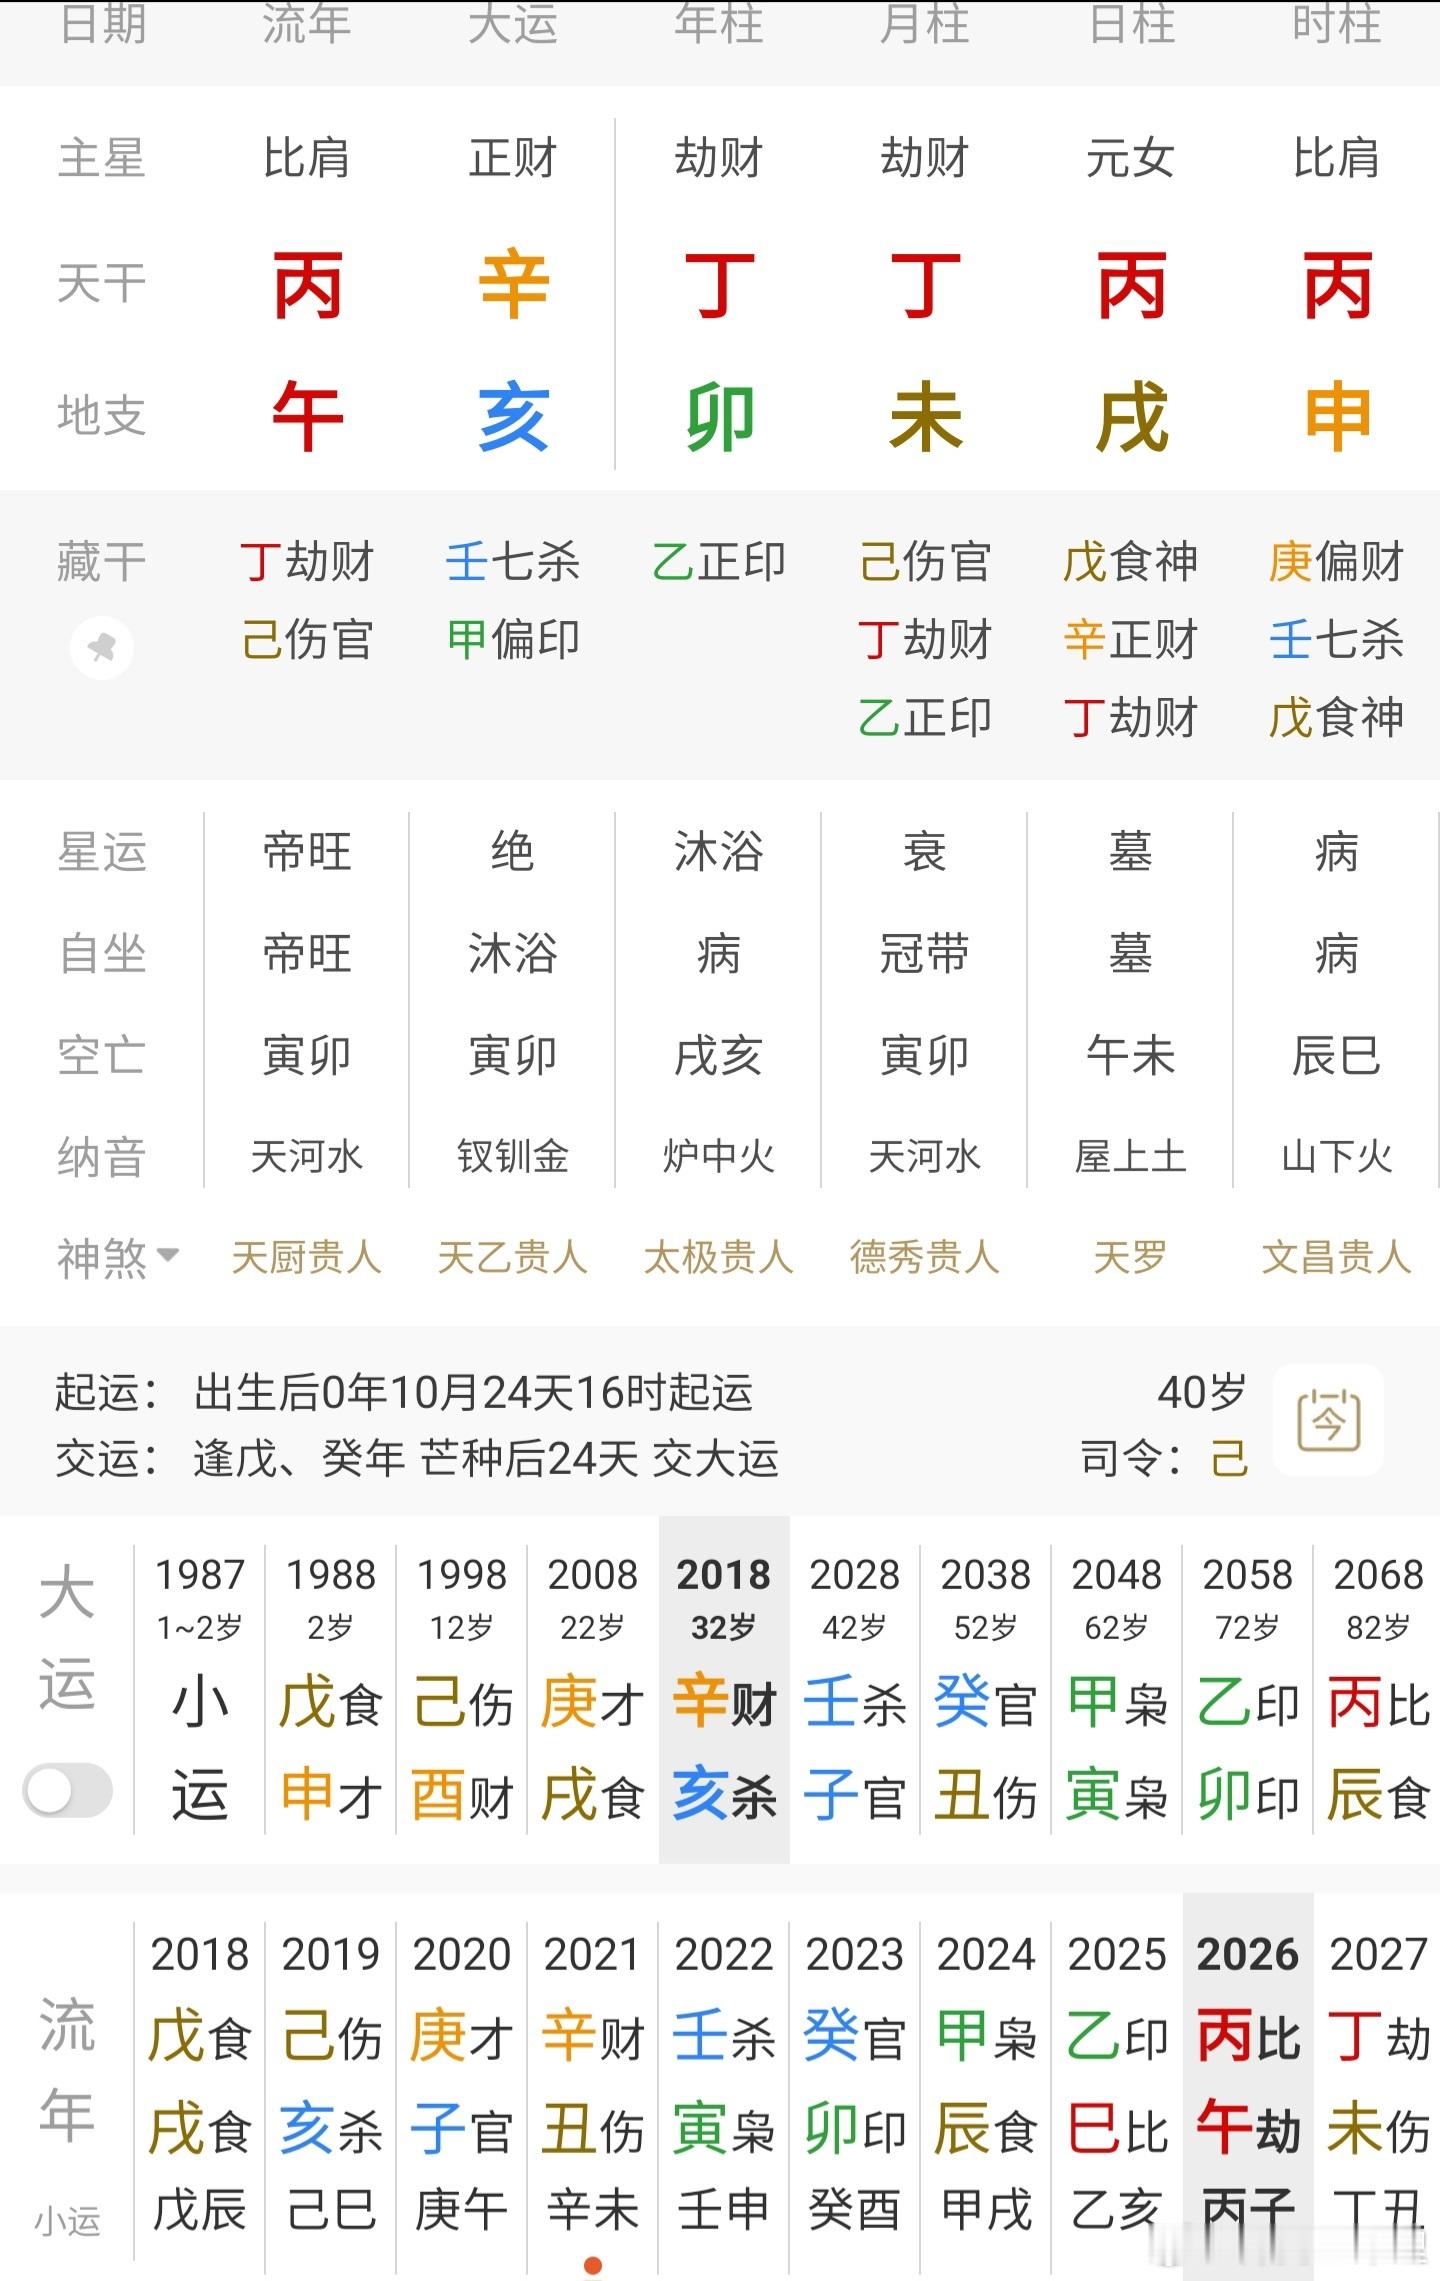Select the 1987 小运 column
This screenshot has width=1440, height=2281.
click(x=200, y=1692)
